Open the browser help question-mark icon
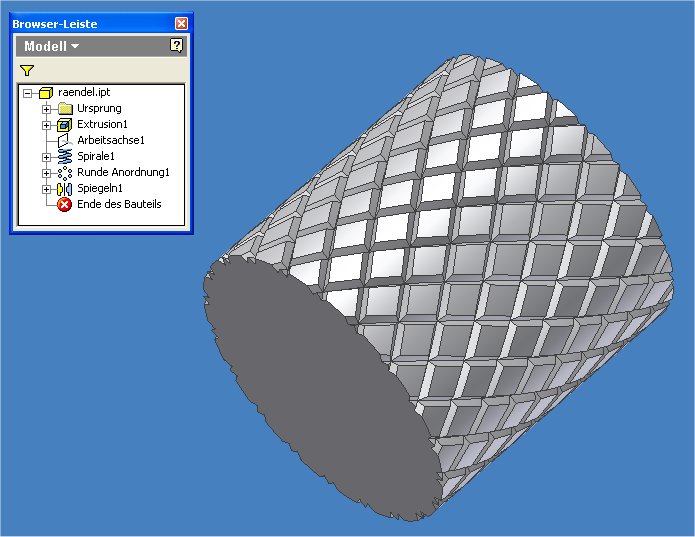Screen dimensions: 695x537 coord(176,45)
